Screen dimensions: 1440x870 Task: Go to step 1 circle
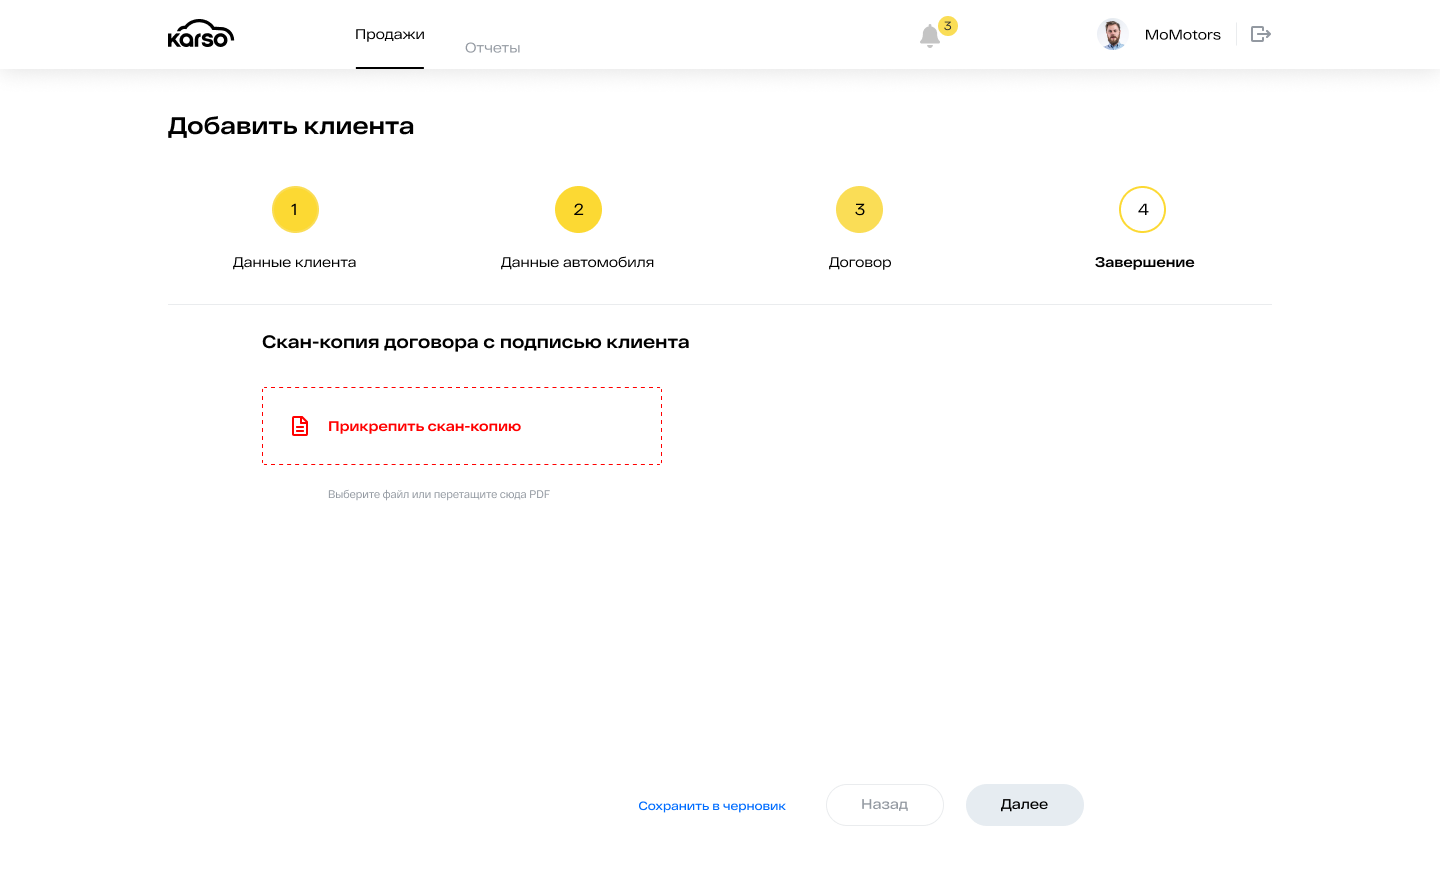click(x=295, y=210)
